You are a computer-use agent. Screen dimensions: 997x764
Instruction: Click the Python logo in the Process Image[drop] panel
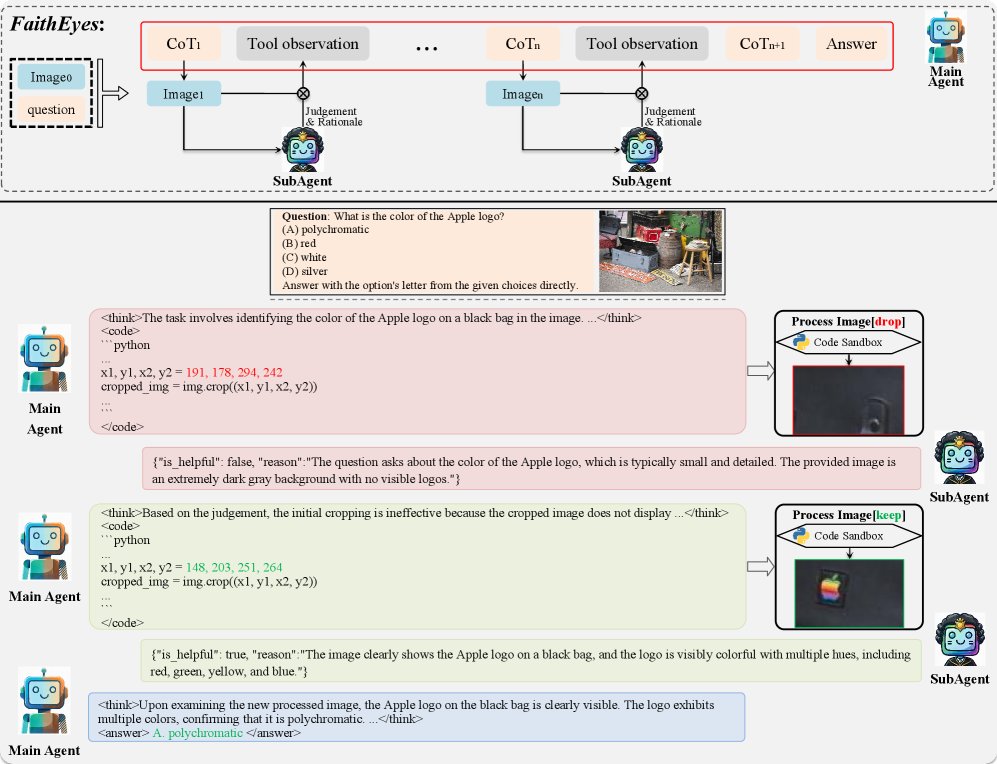(x=801, y=342)
